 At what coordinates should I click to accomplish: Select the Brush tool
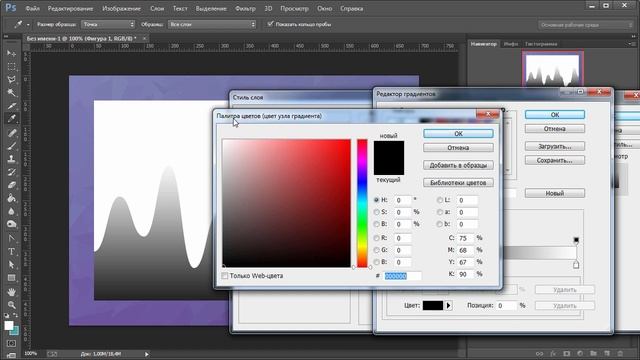click(x=11, y=146)
